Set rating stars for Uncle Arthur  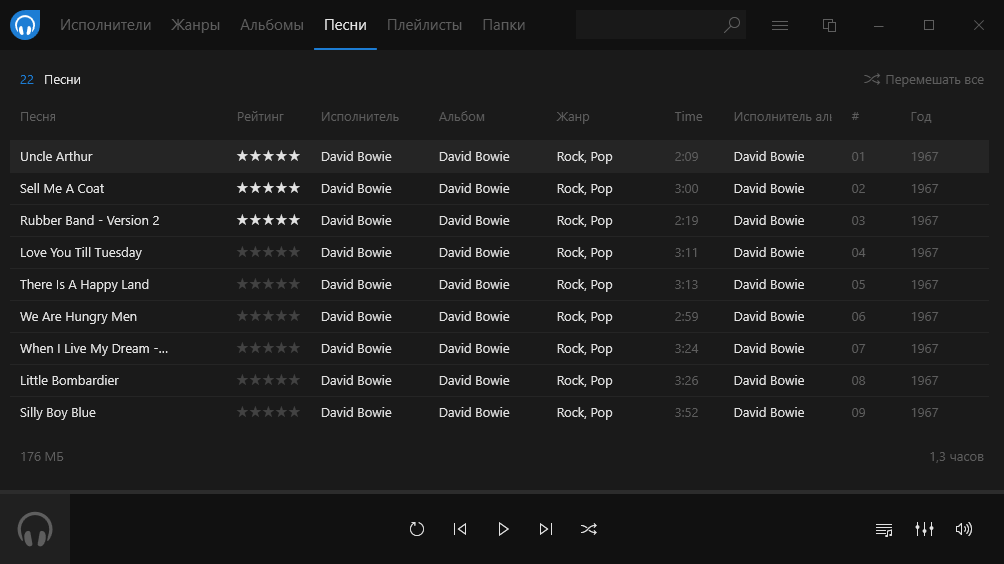[x=268, y=156]
